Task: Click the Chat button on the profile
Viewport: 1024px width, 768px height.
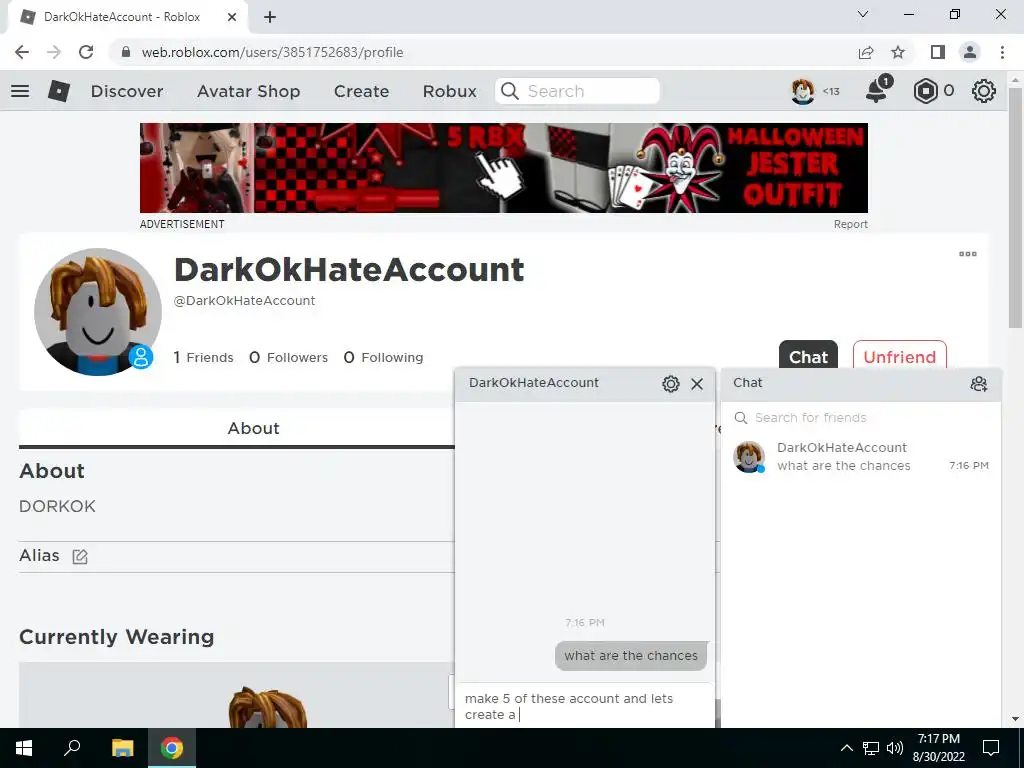Action: (x=808, y=357)
